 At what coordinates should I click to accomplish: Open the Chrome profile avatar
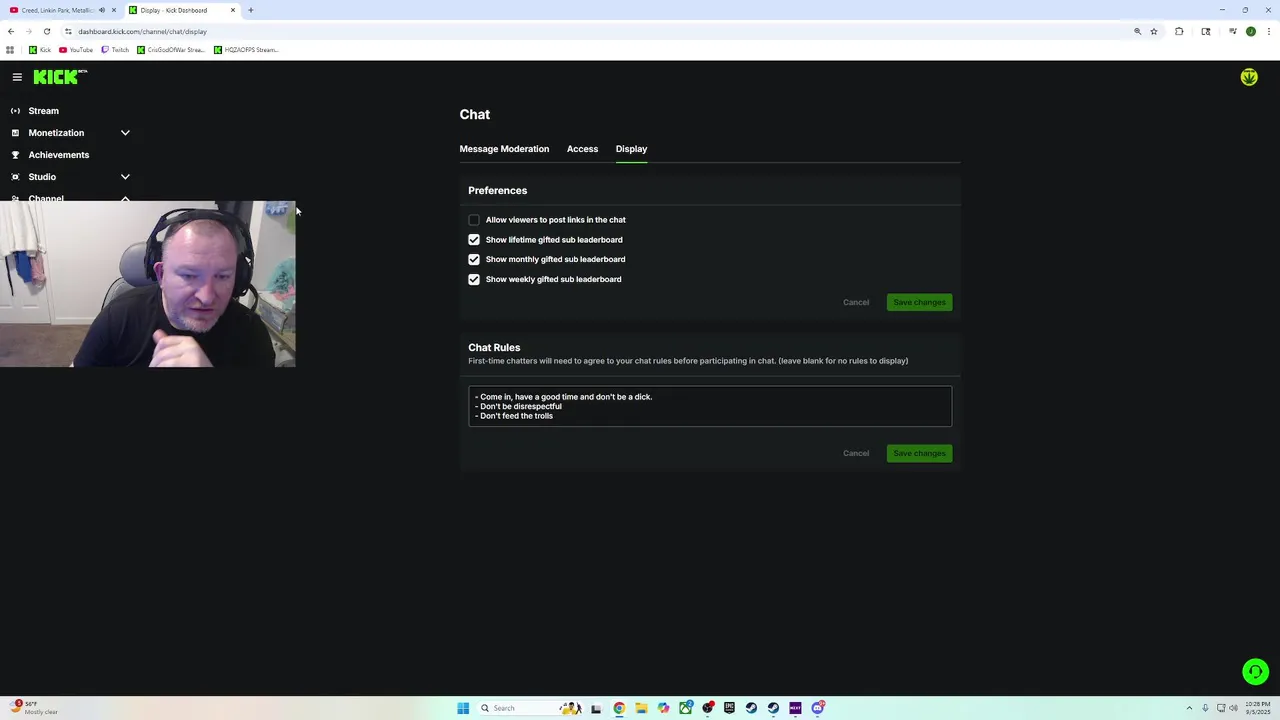(x=1250, y=31)
